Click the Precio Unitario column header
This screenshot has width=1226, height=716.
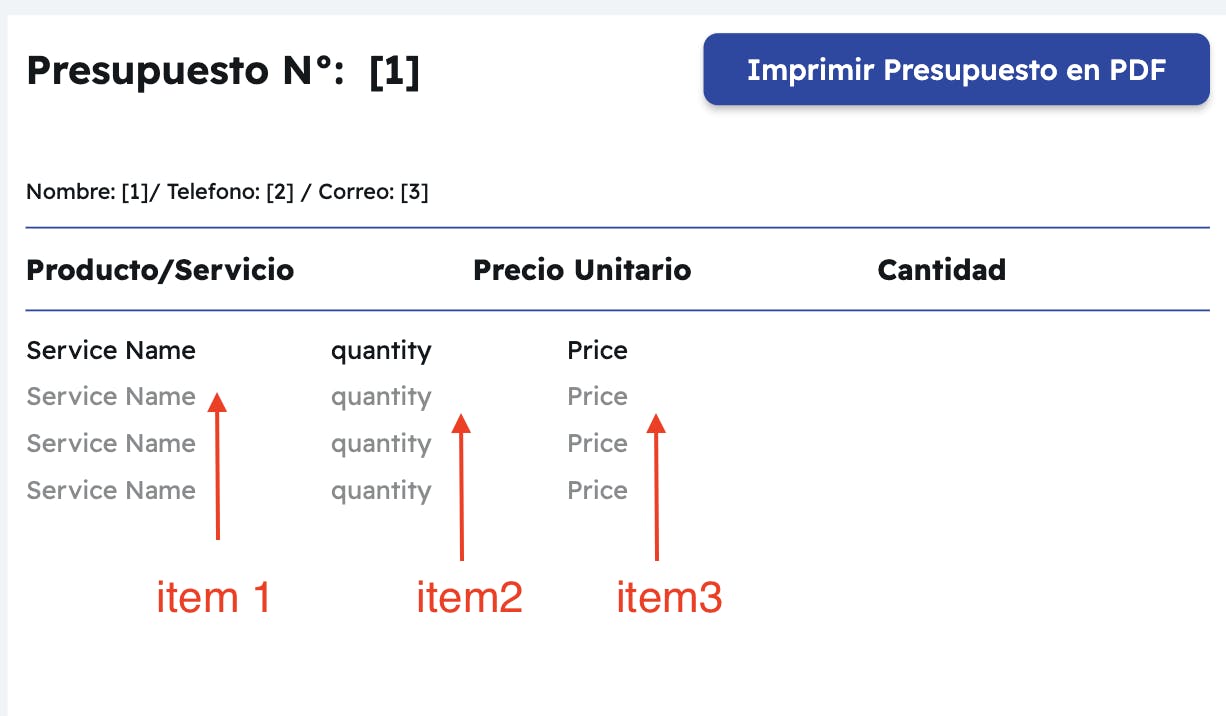point(581,270)
